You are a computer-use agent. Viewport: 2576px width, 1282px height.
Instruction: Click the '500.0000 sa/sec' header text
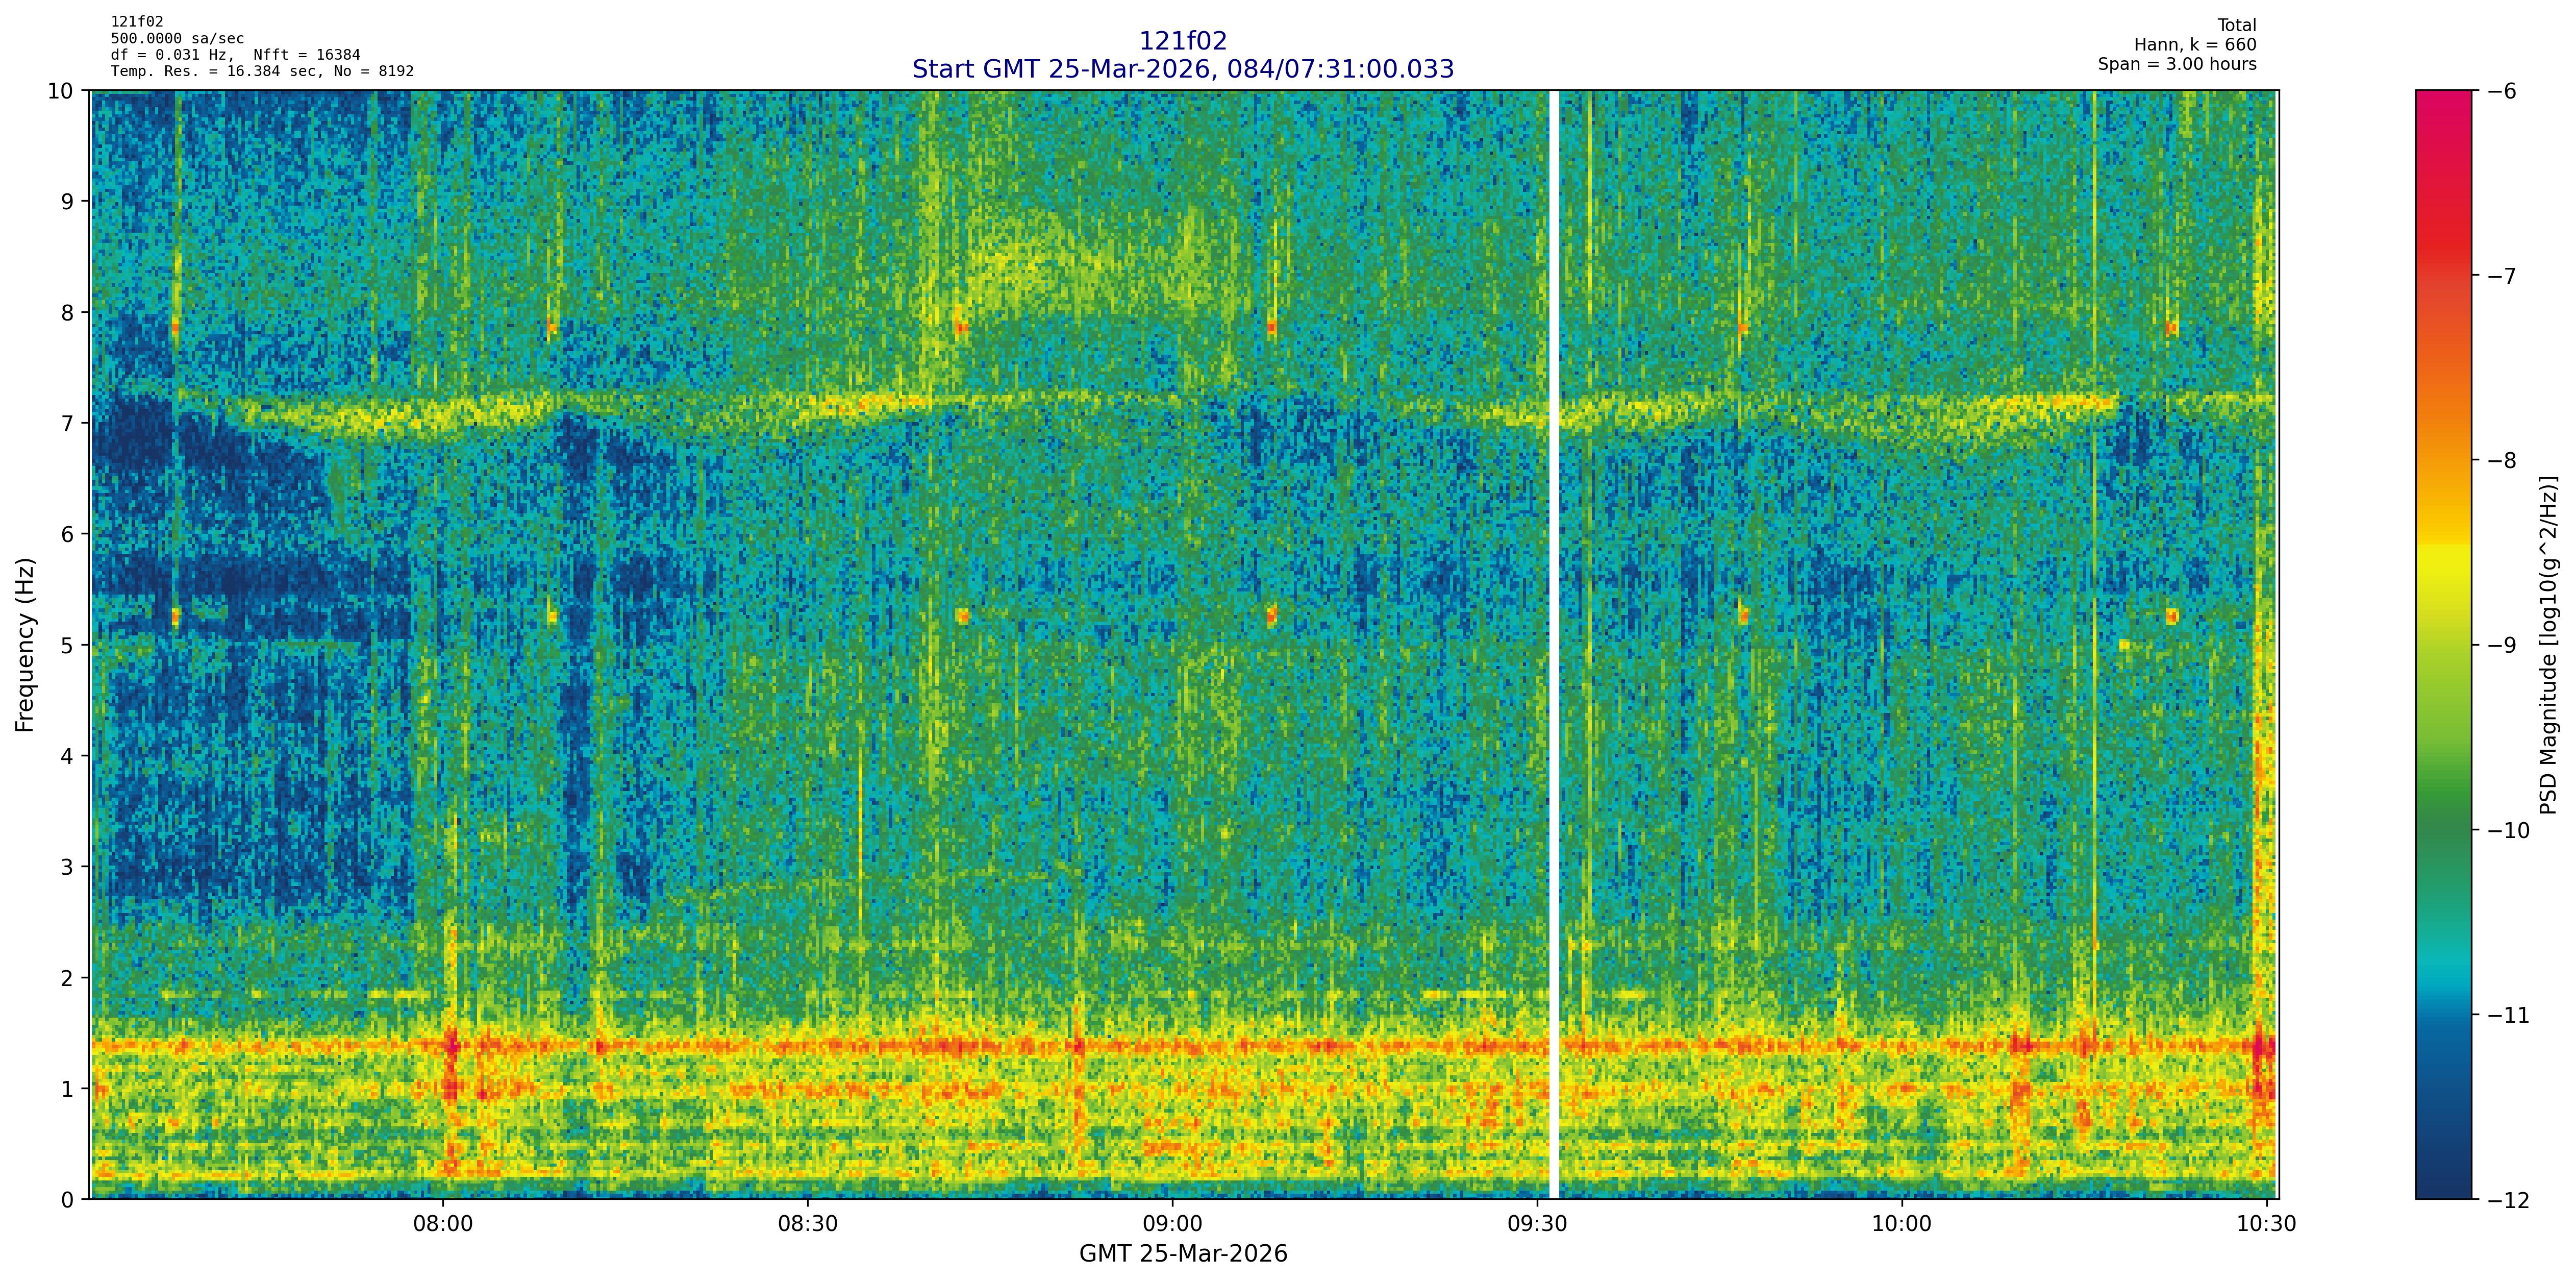177,39
